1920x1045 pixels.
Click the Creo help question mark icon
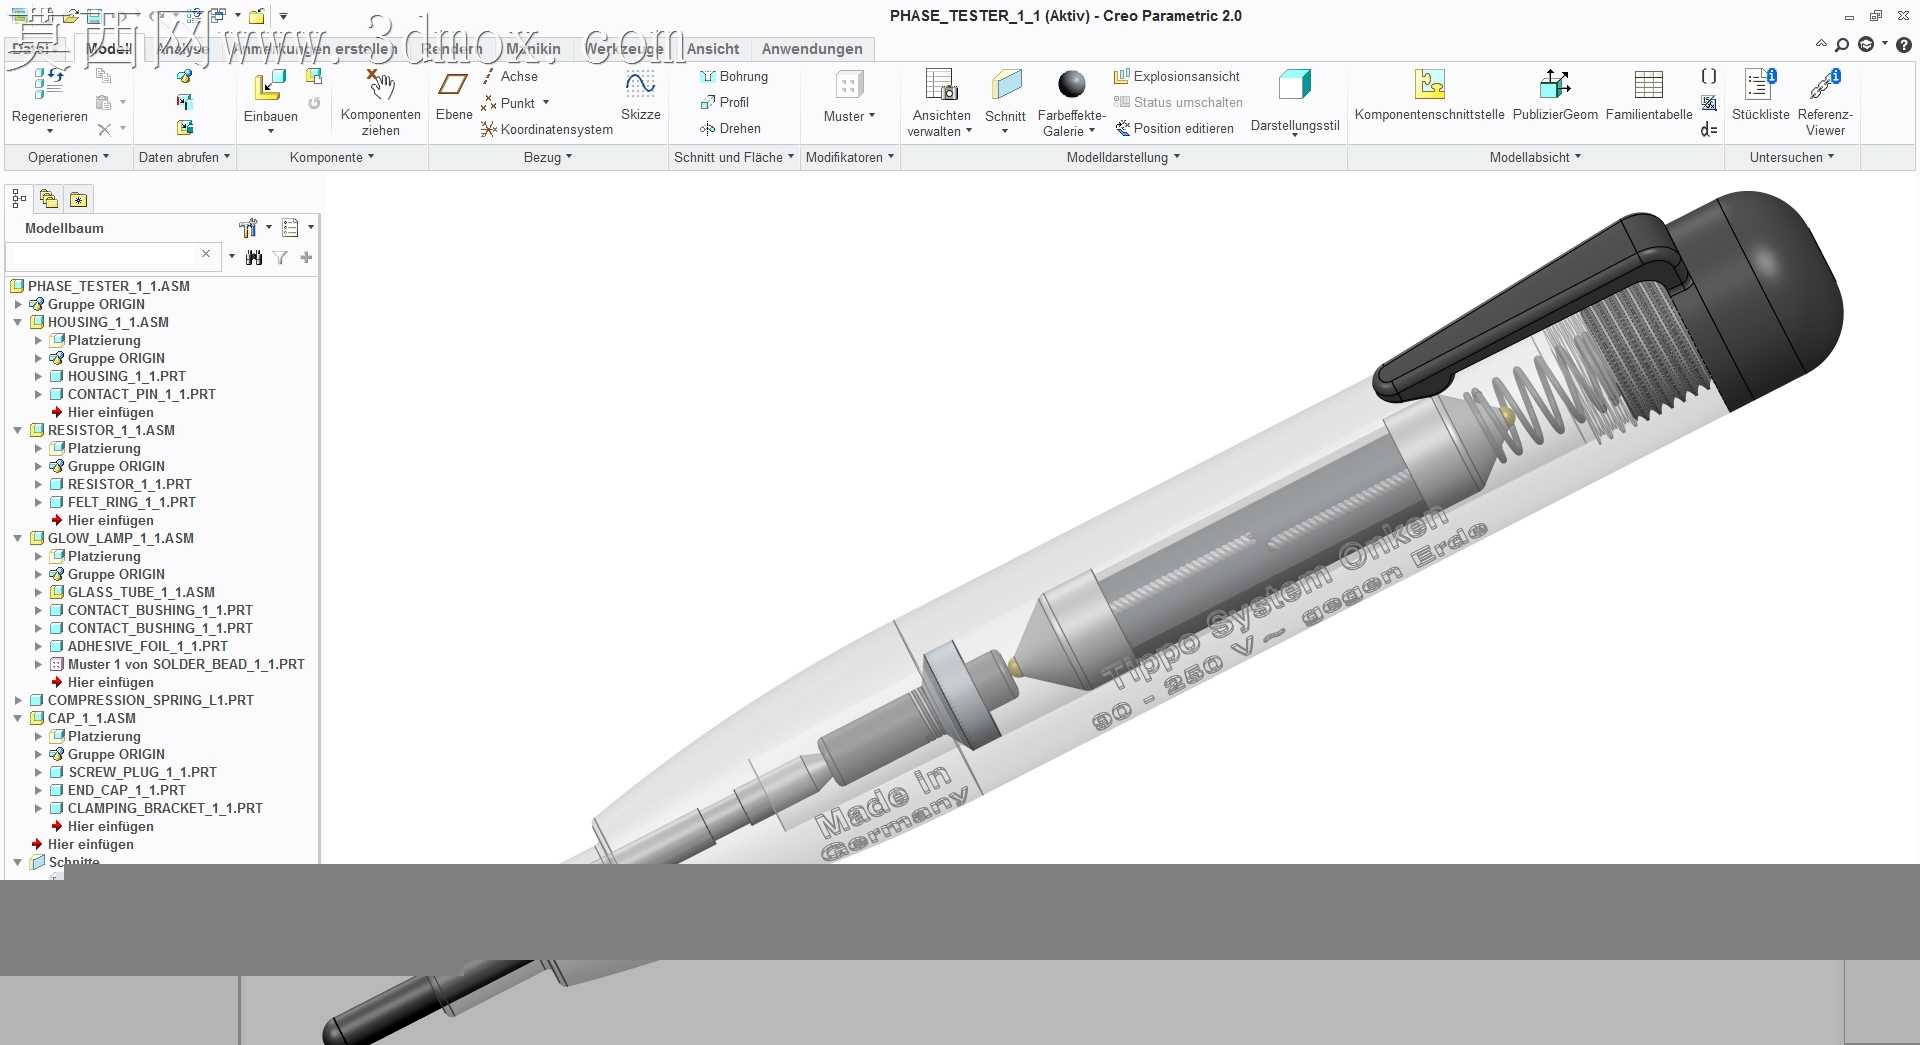(x=1904, y=45)
